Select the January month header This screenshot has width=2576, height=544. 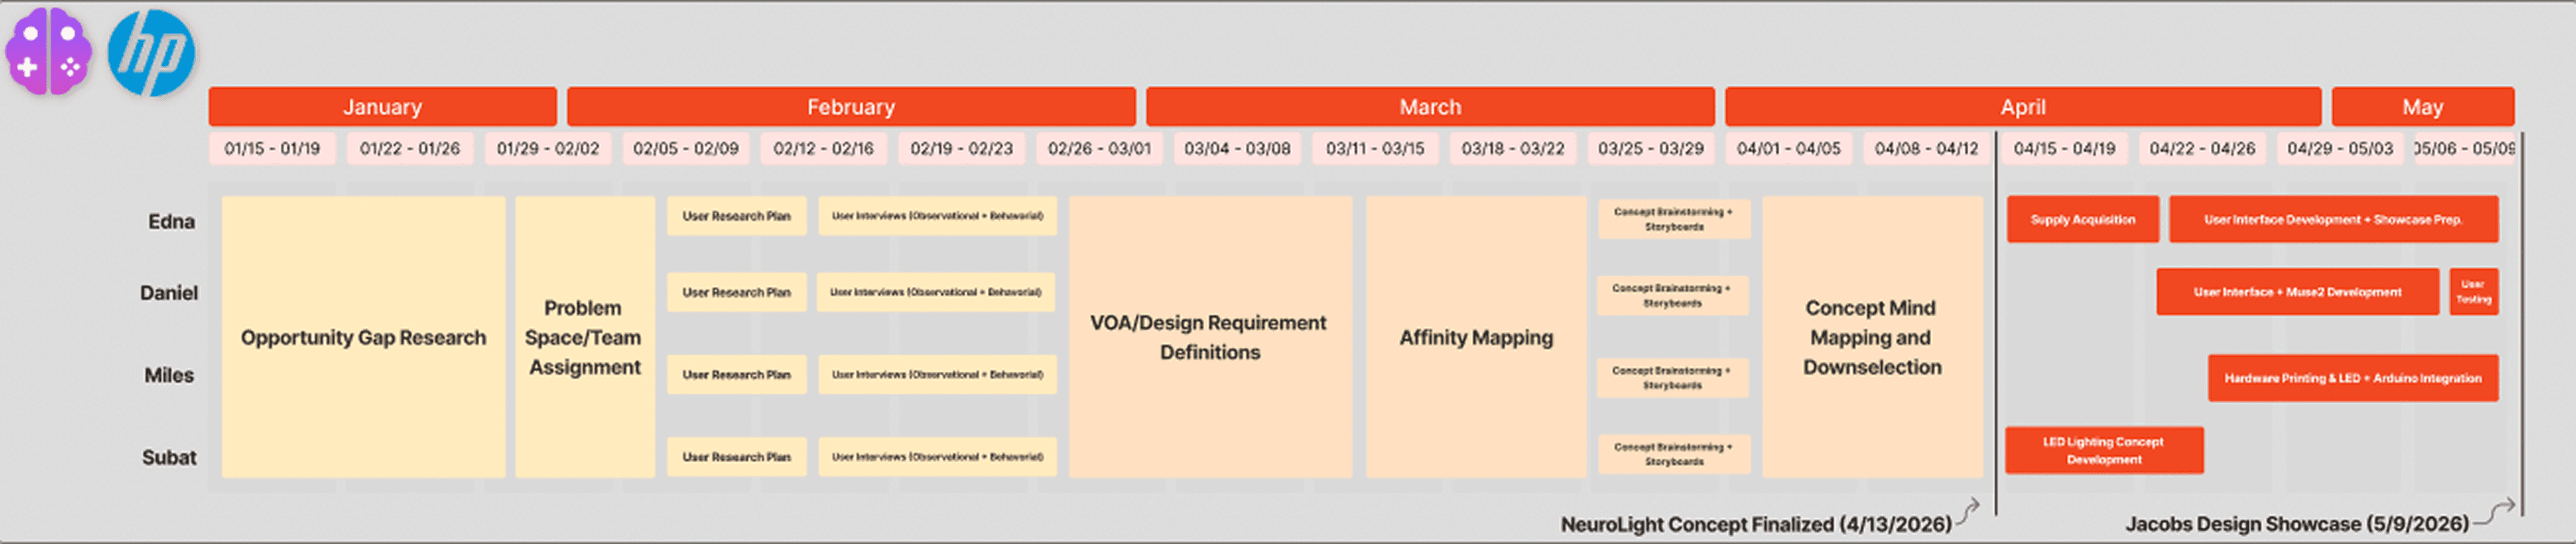[382, 107]
